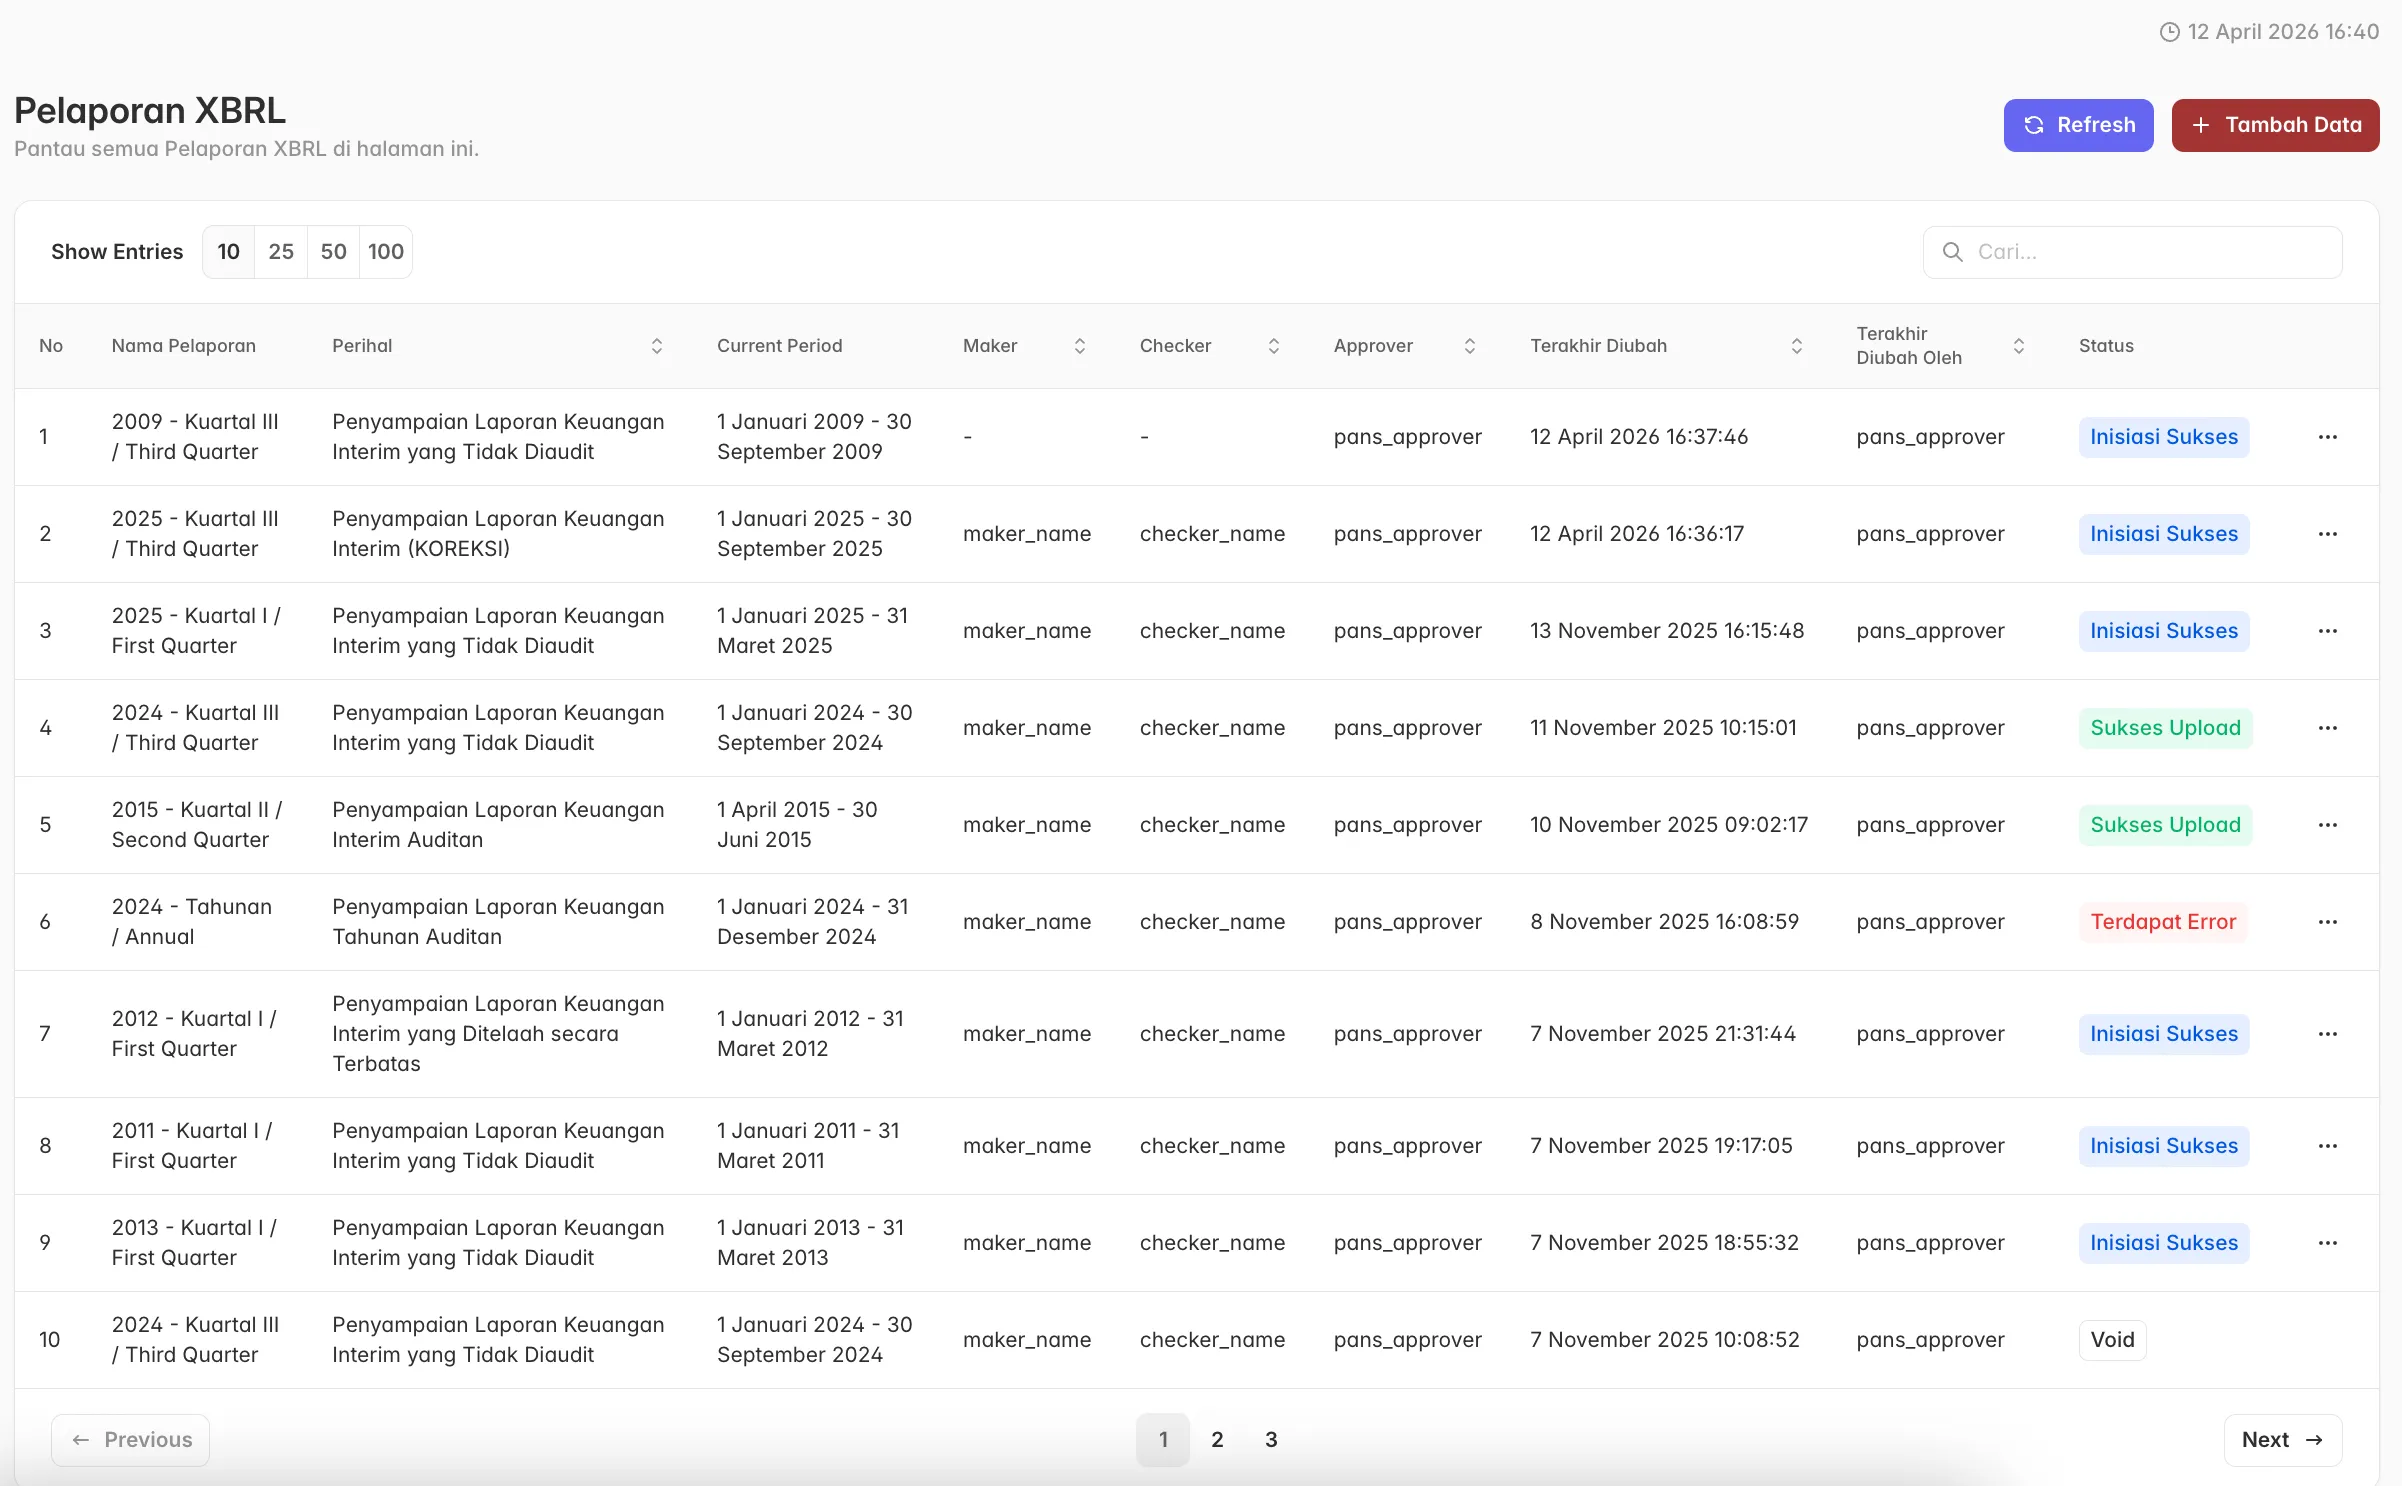Show 100 entries per page
2402x1486 pixels.
pos(386,252)
